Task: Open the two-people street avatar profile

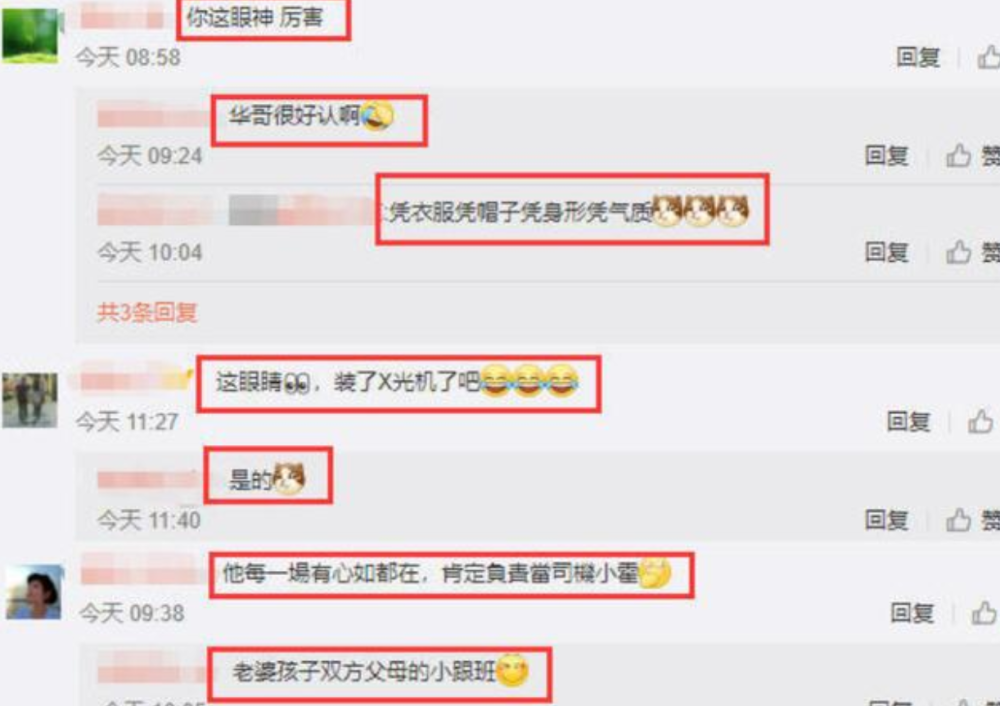Action: pos(30,400)
